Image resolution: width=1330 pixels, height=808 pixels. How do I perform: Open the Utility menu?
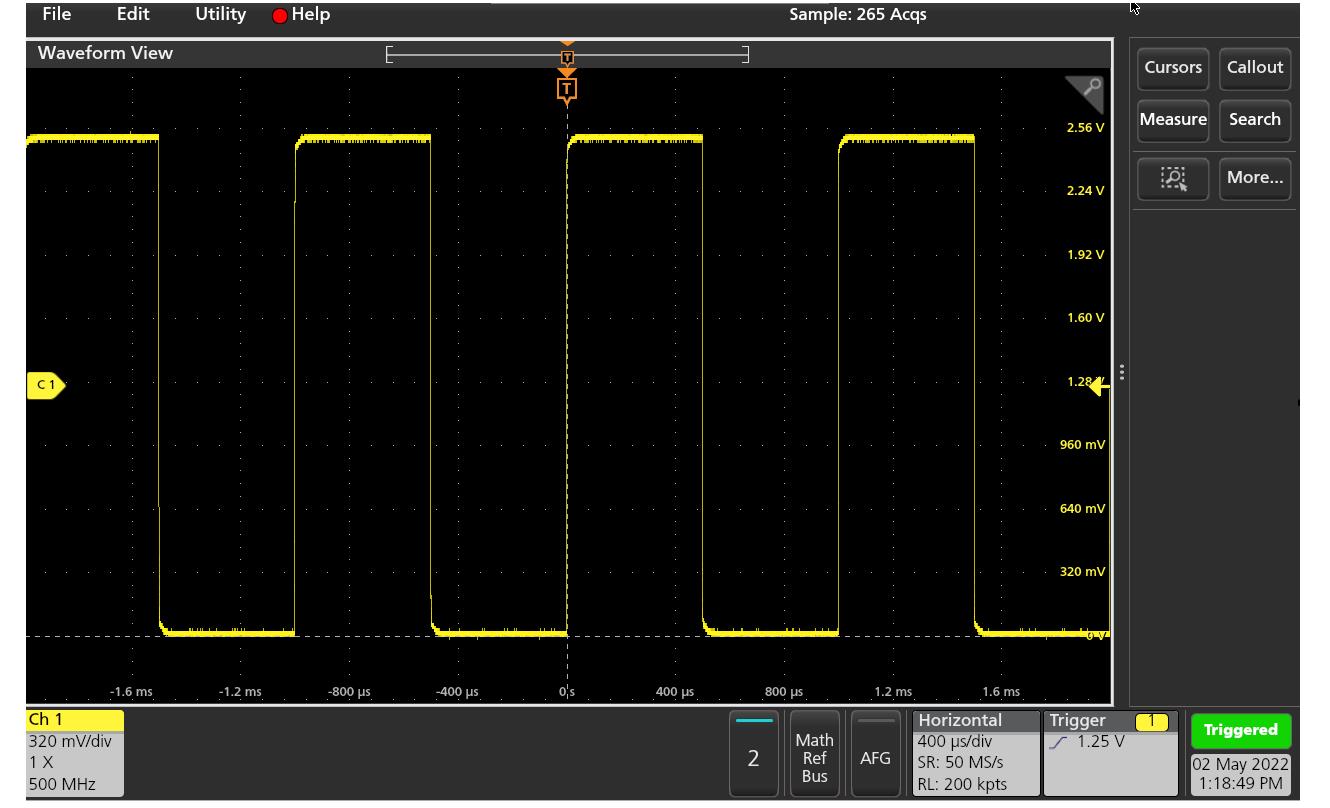coord(220,14)
